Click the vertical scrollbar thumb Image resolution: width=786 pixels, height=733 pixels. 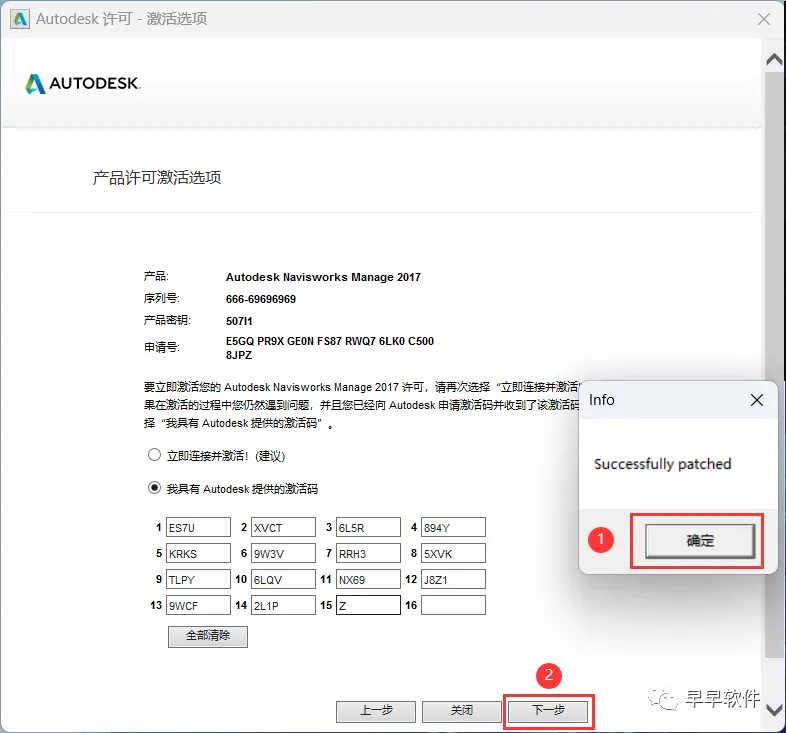[x=774, y=364]
